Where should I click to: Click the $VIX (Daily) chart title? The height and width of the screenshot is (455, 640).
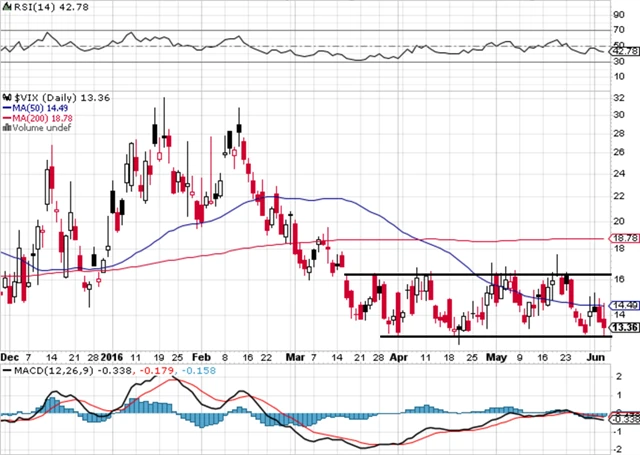click(47, 96)
